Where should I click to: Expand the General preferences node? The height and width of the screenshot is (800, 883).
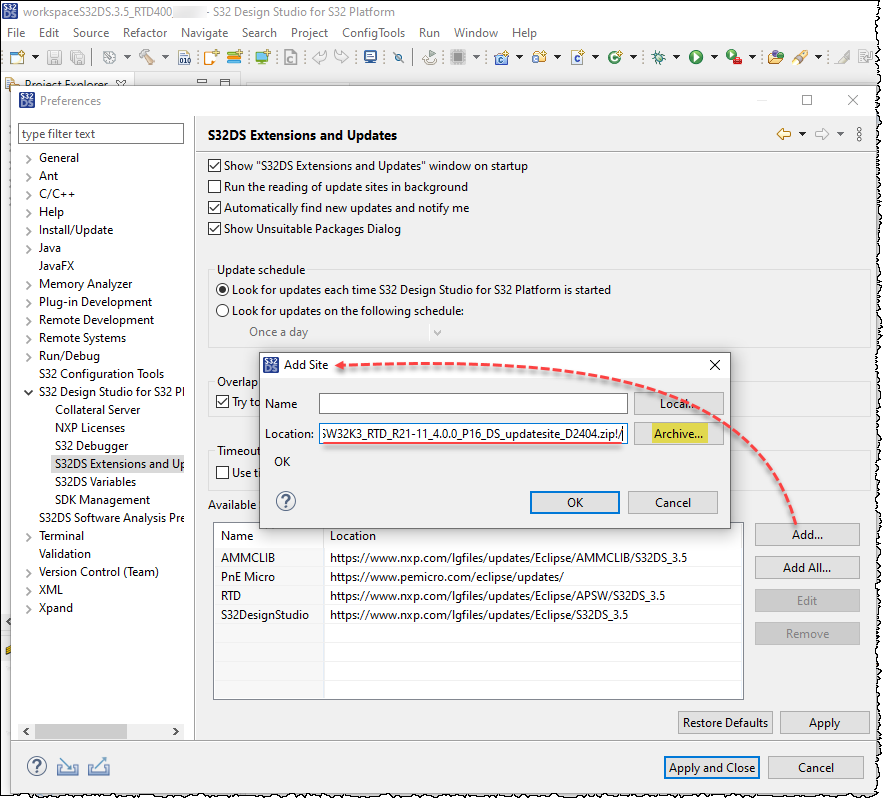(x=29, y=159)
